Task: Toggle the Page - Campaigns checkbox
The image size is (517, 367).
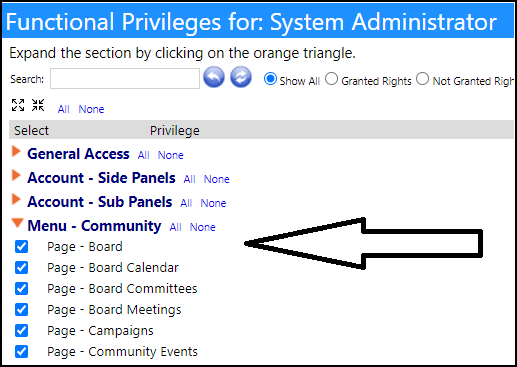Action: pos(22,331)
